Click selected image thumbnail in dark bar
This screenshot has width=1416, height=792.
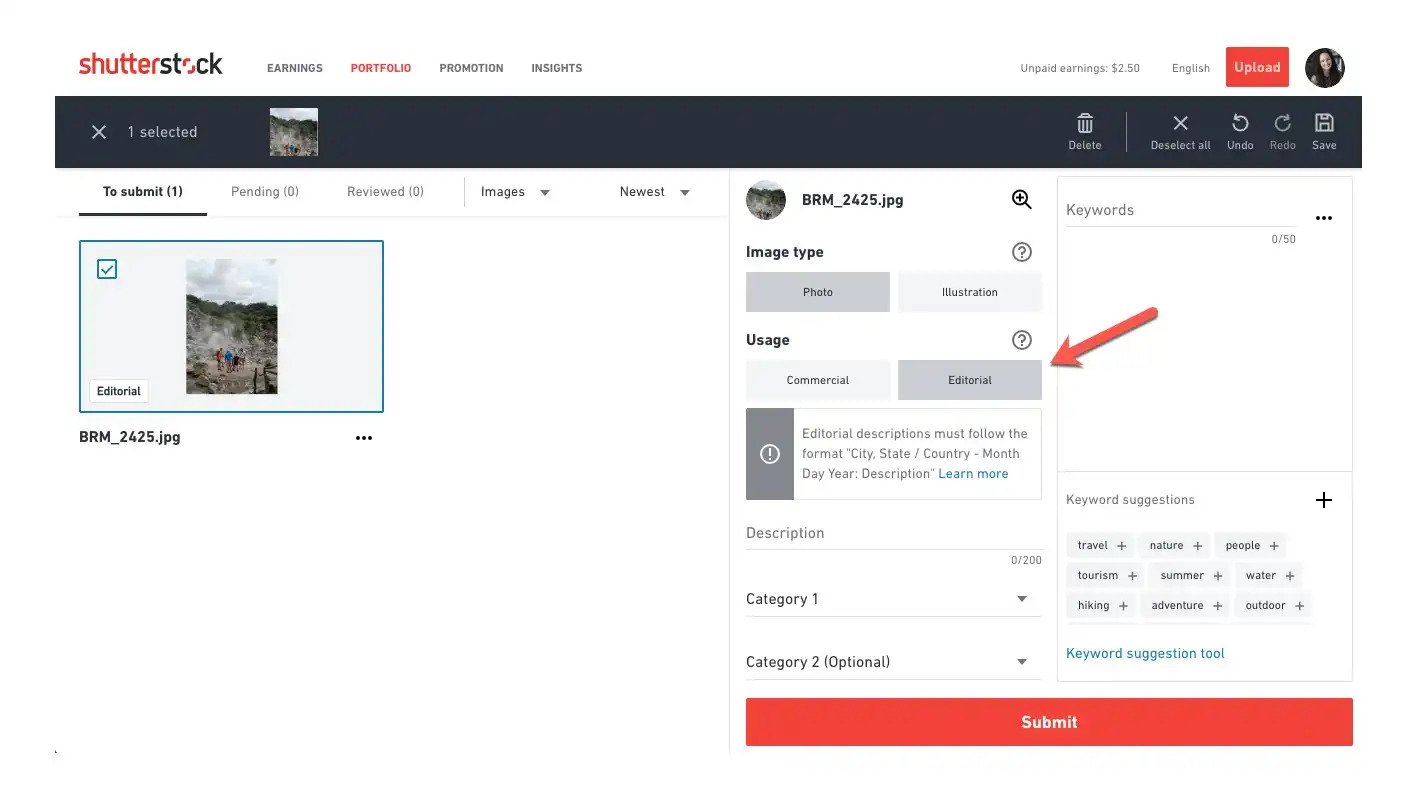(x=294, y=132)
